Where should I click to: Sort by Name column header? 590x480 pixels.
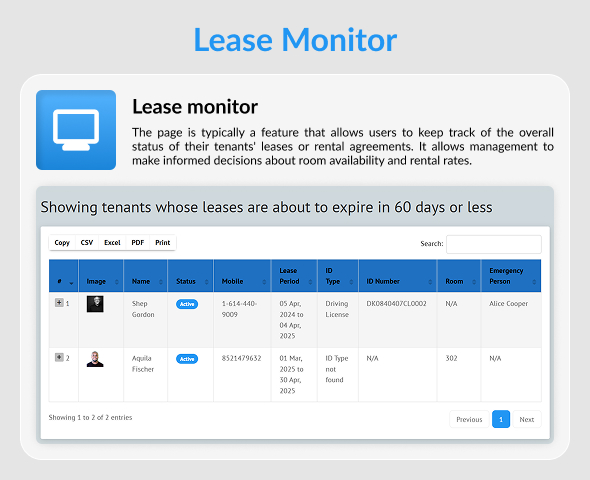pyautogui.click(x=146, y=276)
